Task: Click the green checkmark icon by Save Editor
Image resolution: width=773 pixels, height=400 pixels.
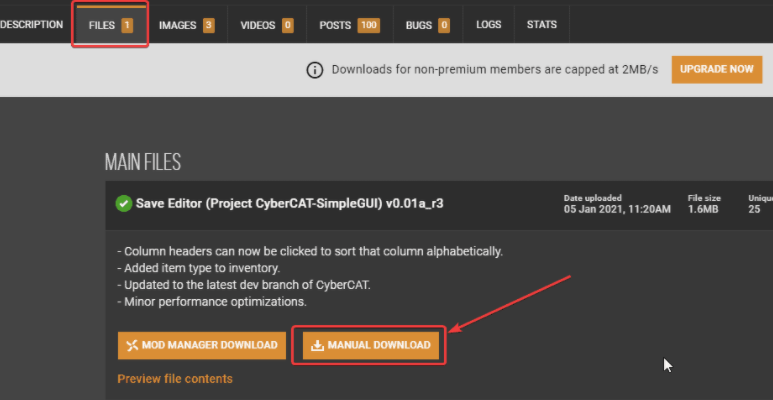Action: tap(124, 203)
